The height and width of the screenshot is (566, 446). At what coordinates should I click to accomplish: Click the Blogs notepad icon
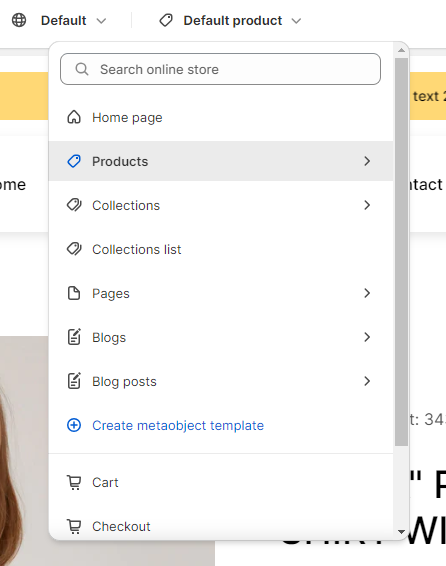pos(74,337)
